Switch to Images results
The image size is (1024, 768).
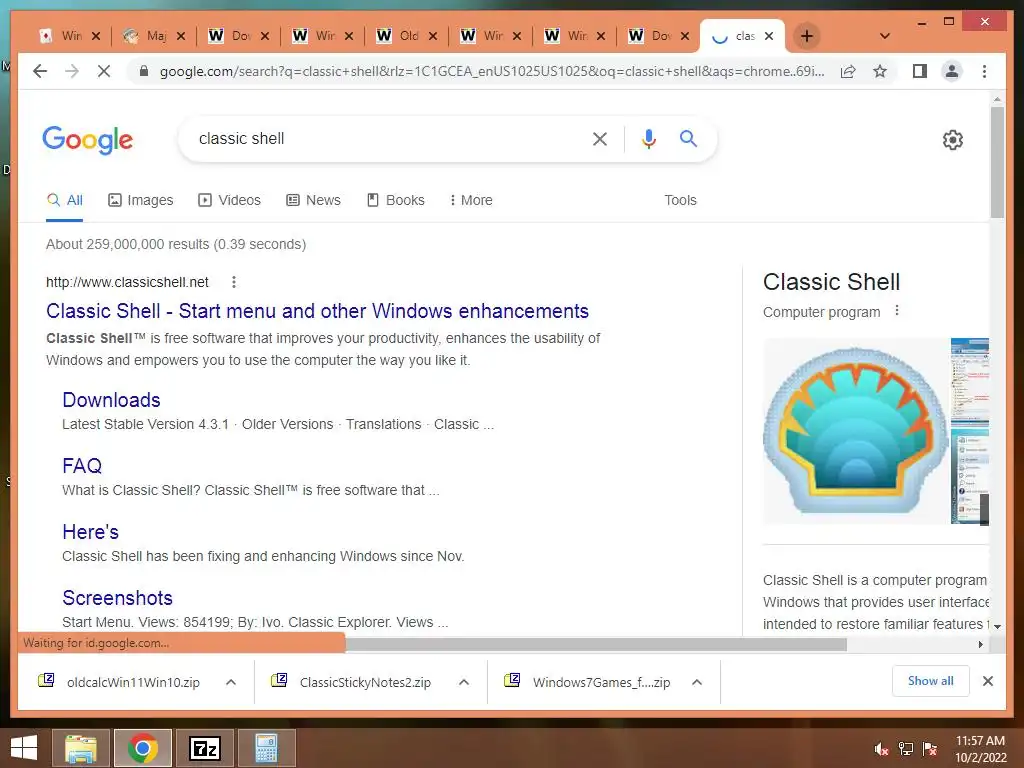(140, 200)
